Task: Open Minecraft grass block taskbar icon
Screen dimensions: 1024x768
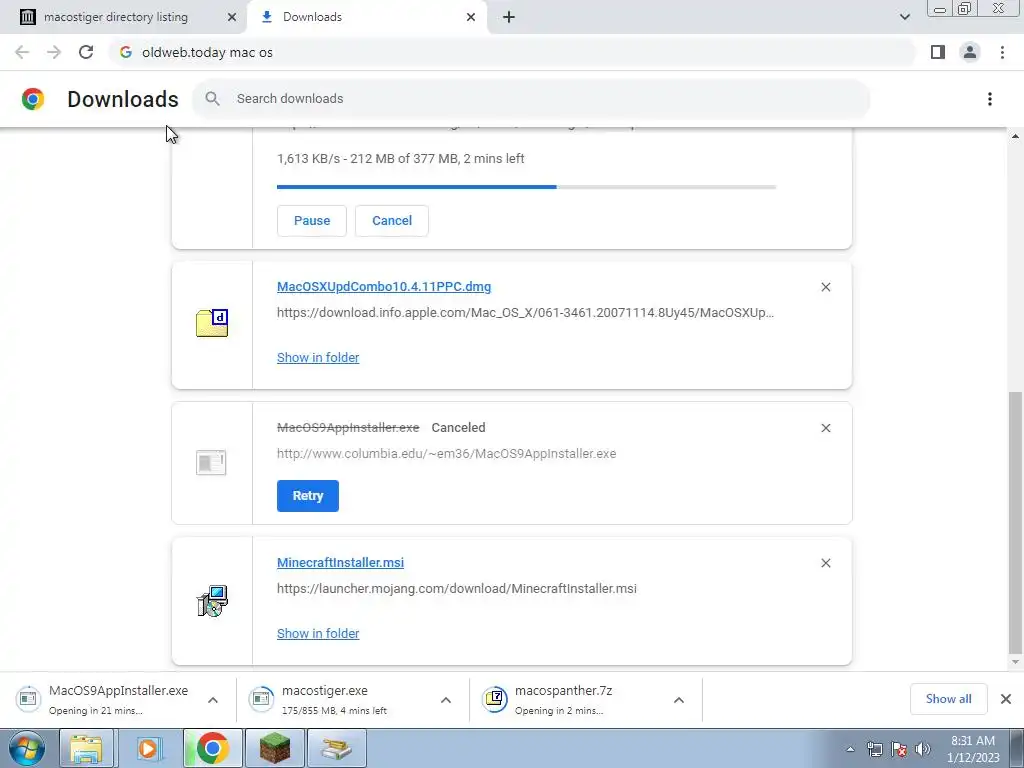Action: click(275, 748)
